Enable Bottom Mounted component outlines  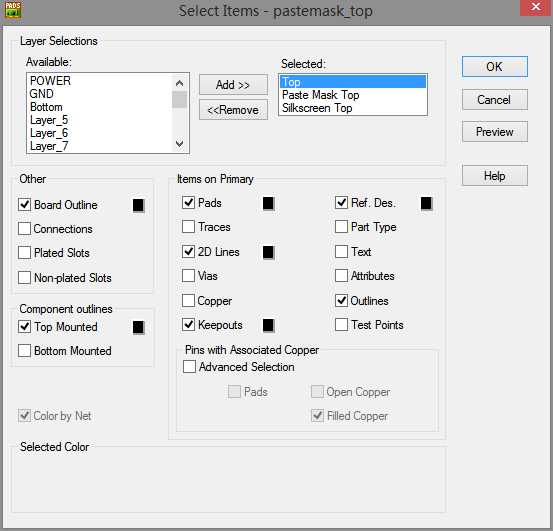pos(24,351)
